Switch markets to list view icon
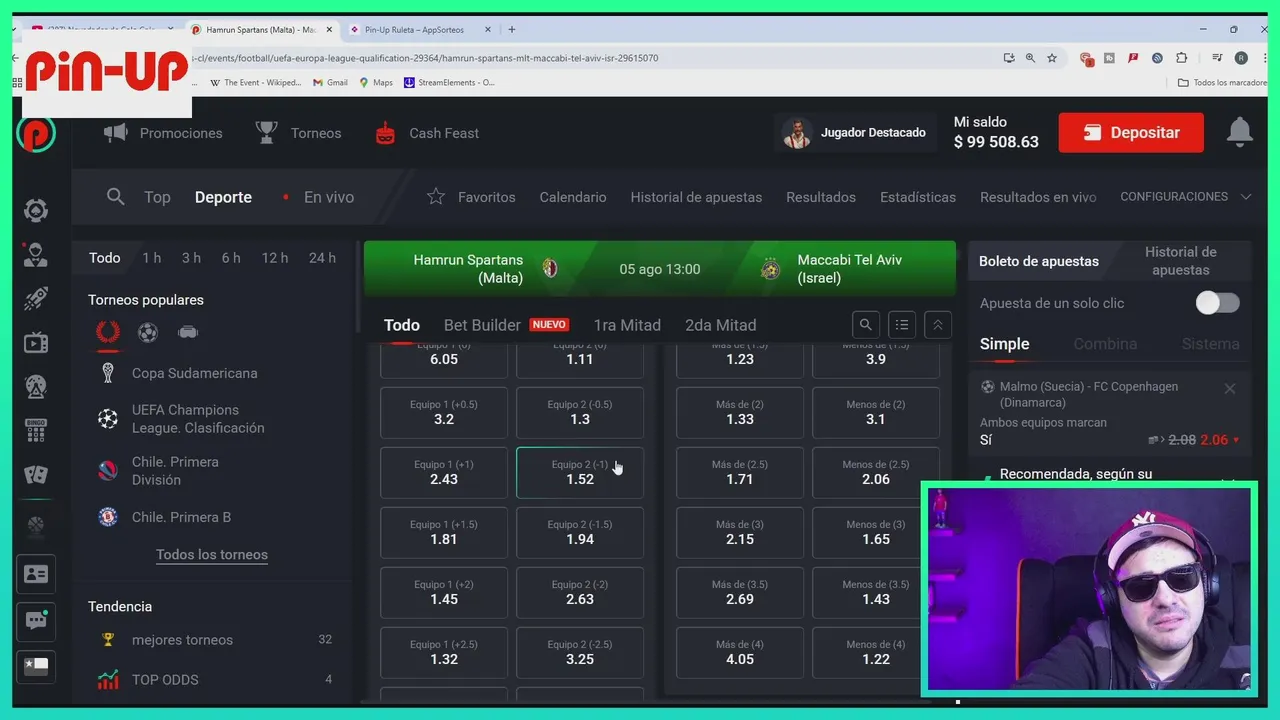 [x=902, y=325]
